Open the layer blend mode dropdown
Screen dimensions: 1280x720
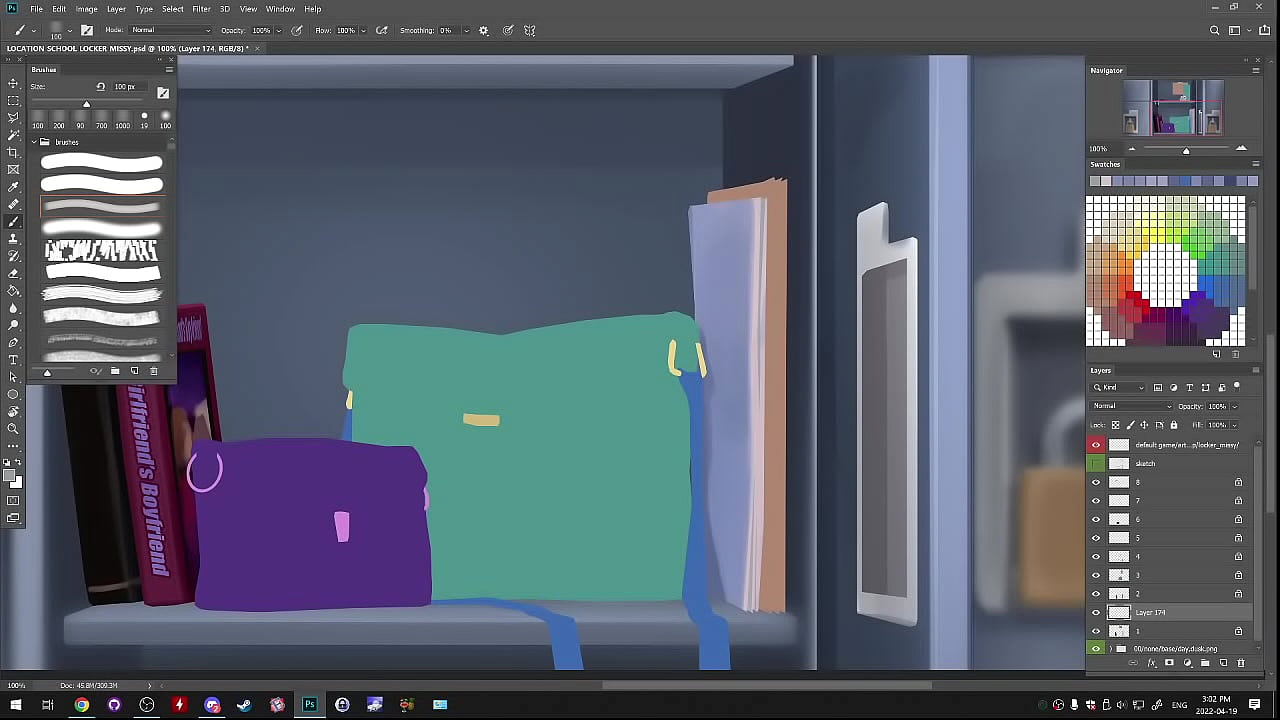coord(1133,406)
